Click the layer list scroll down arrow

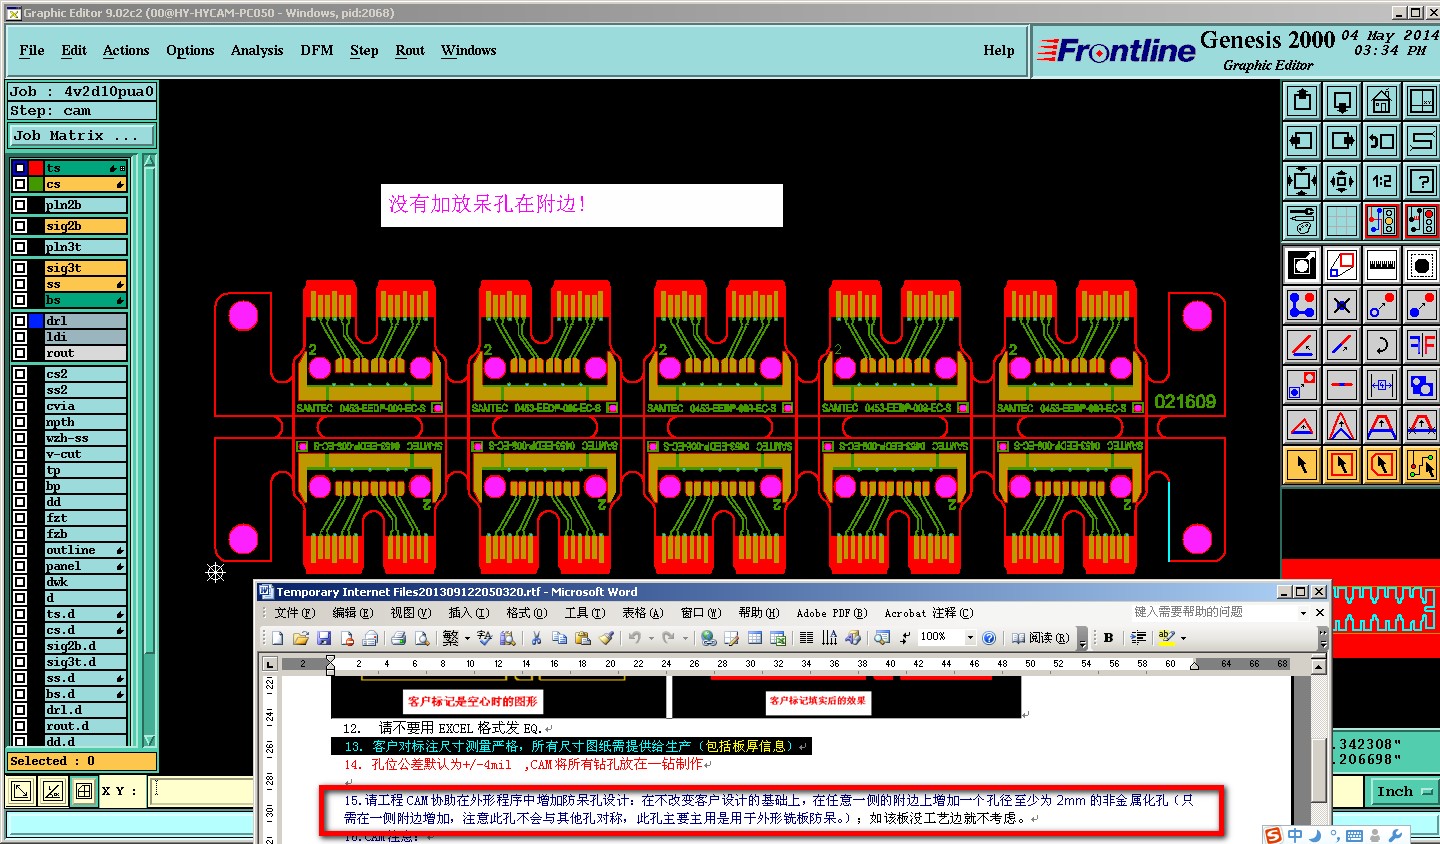point(150,741)
